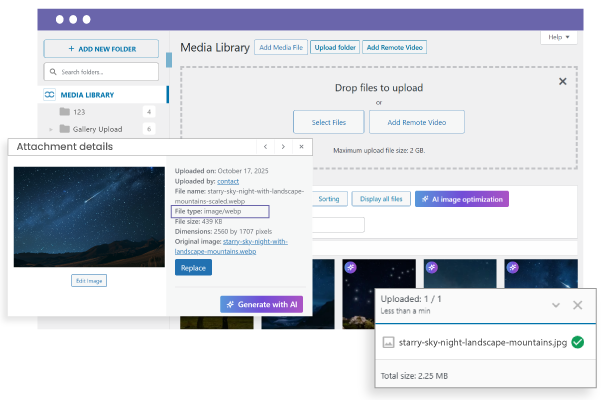Go to previous attachment with left chevron
612x400 pixels.
[x=265, y=147]
